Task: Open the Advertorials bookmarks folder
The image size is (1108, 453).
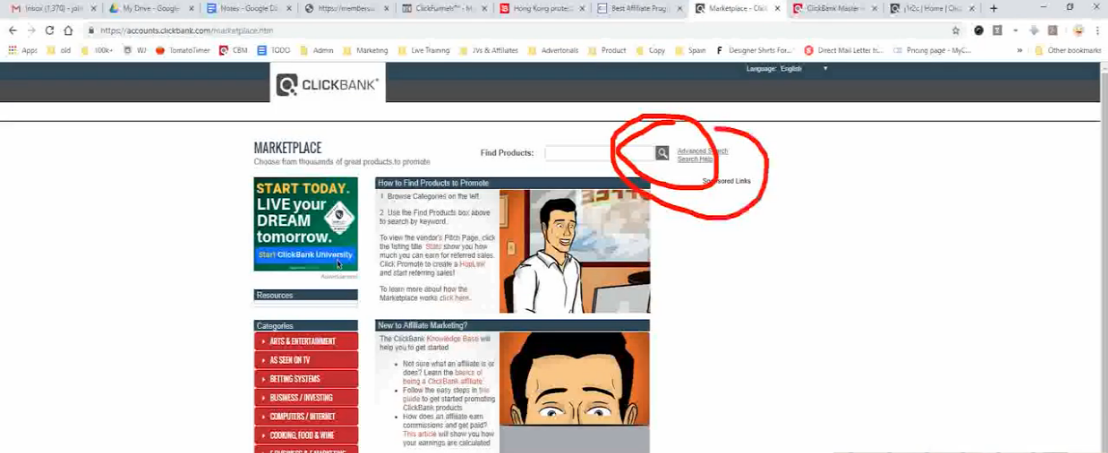Action: pos(553,50)
